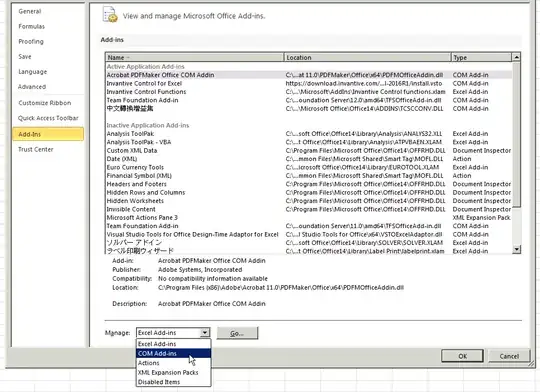
Task: Select Invantive Control for Excel row
Action: [309, 84]
